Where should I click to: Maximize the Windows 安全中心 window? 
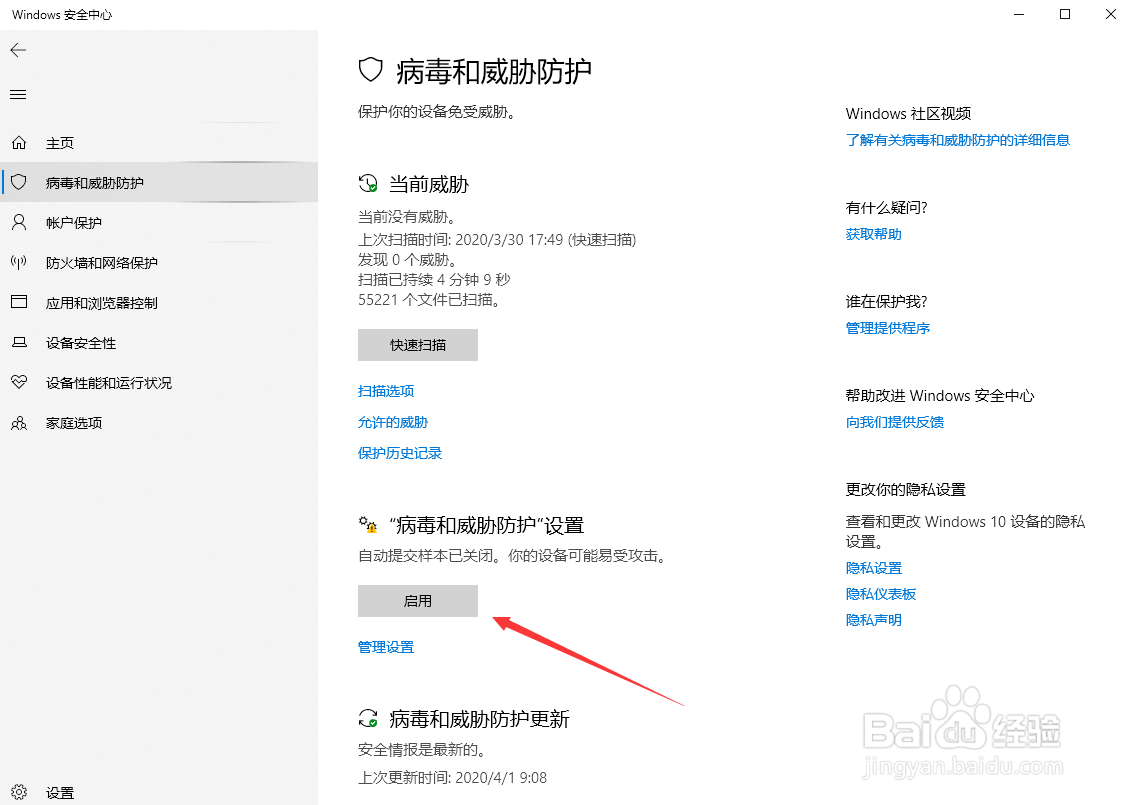coord(1065,14)
